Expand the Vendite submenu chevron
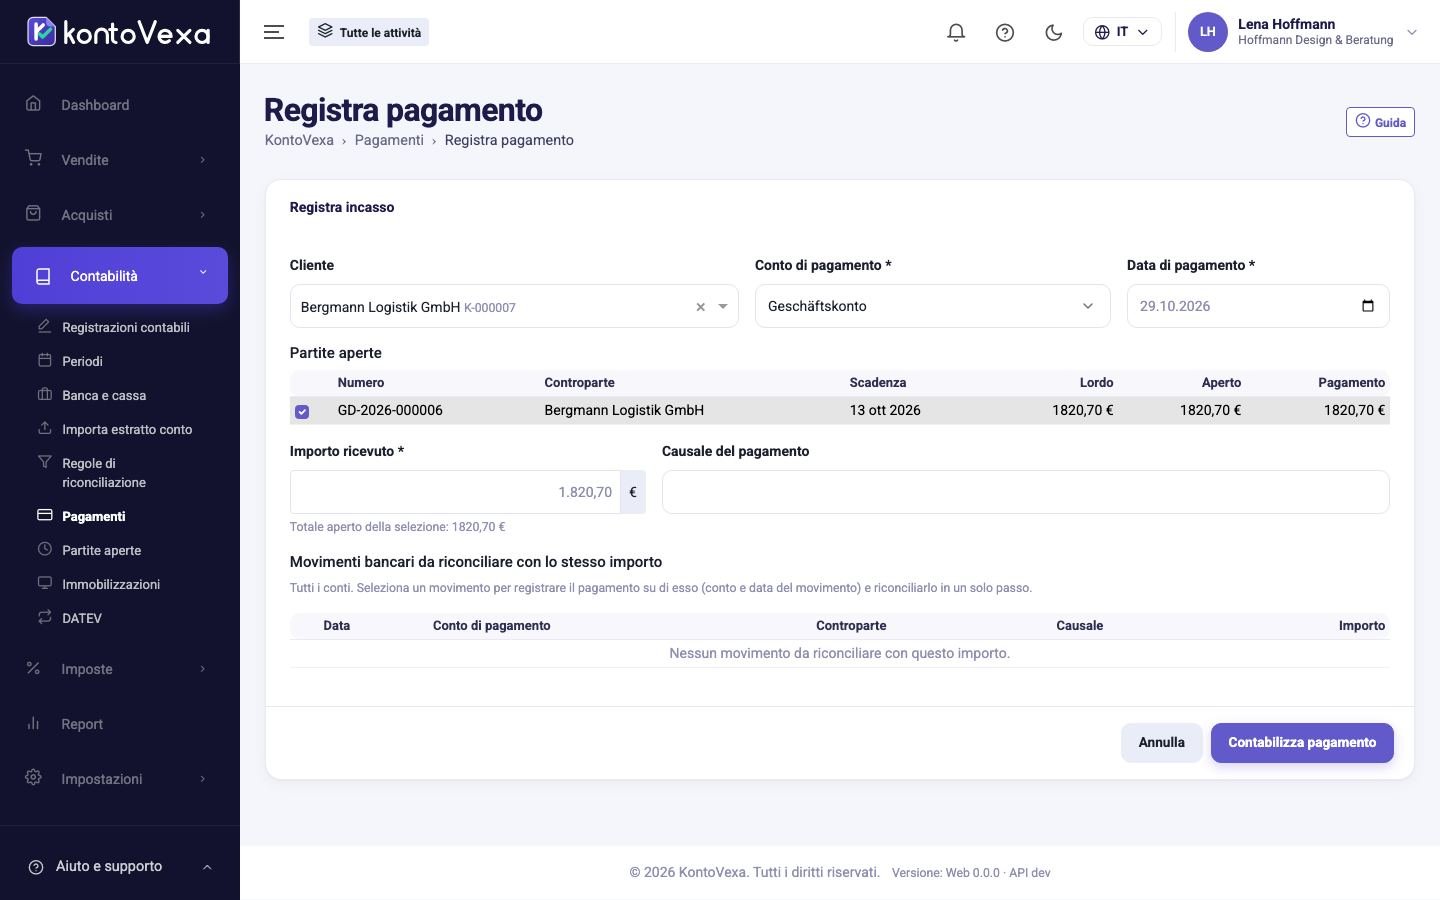Screen dimensions: 1440x900 [202, 160]
